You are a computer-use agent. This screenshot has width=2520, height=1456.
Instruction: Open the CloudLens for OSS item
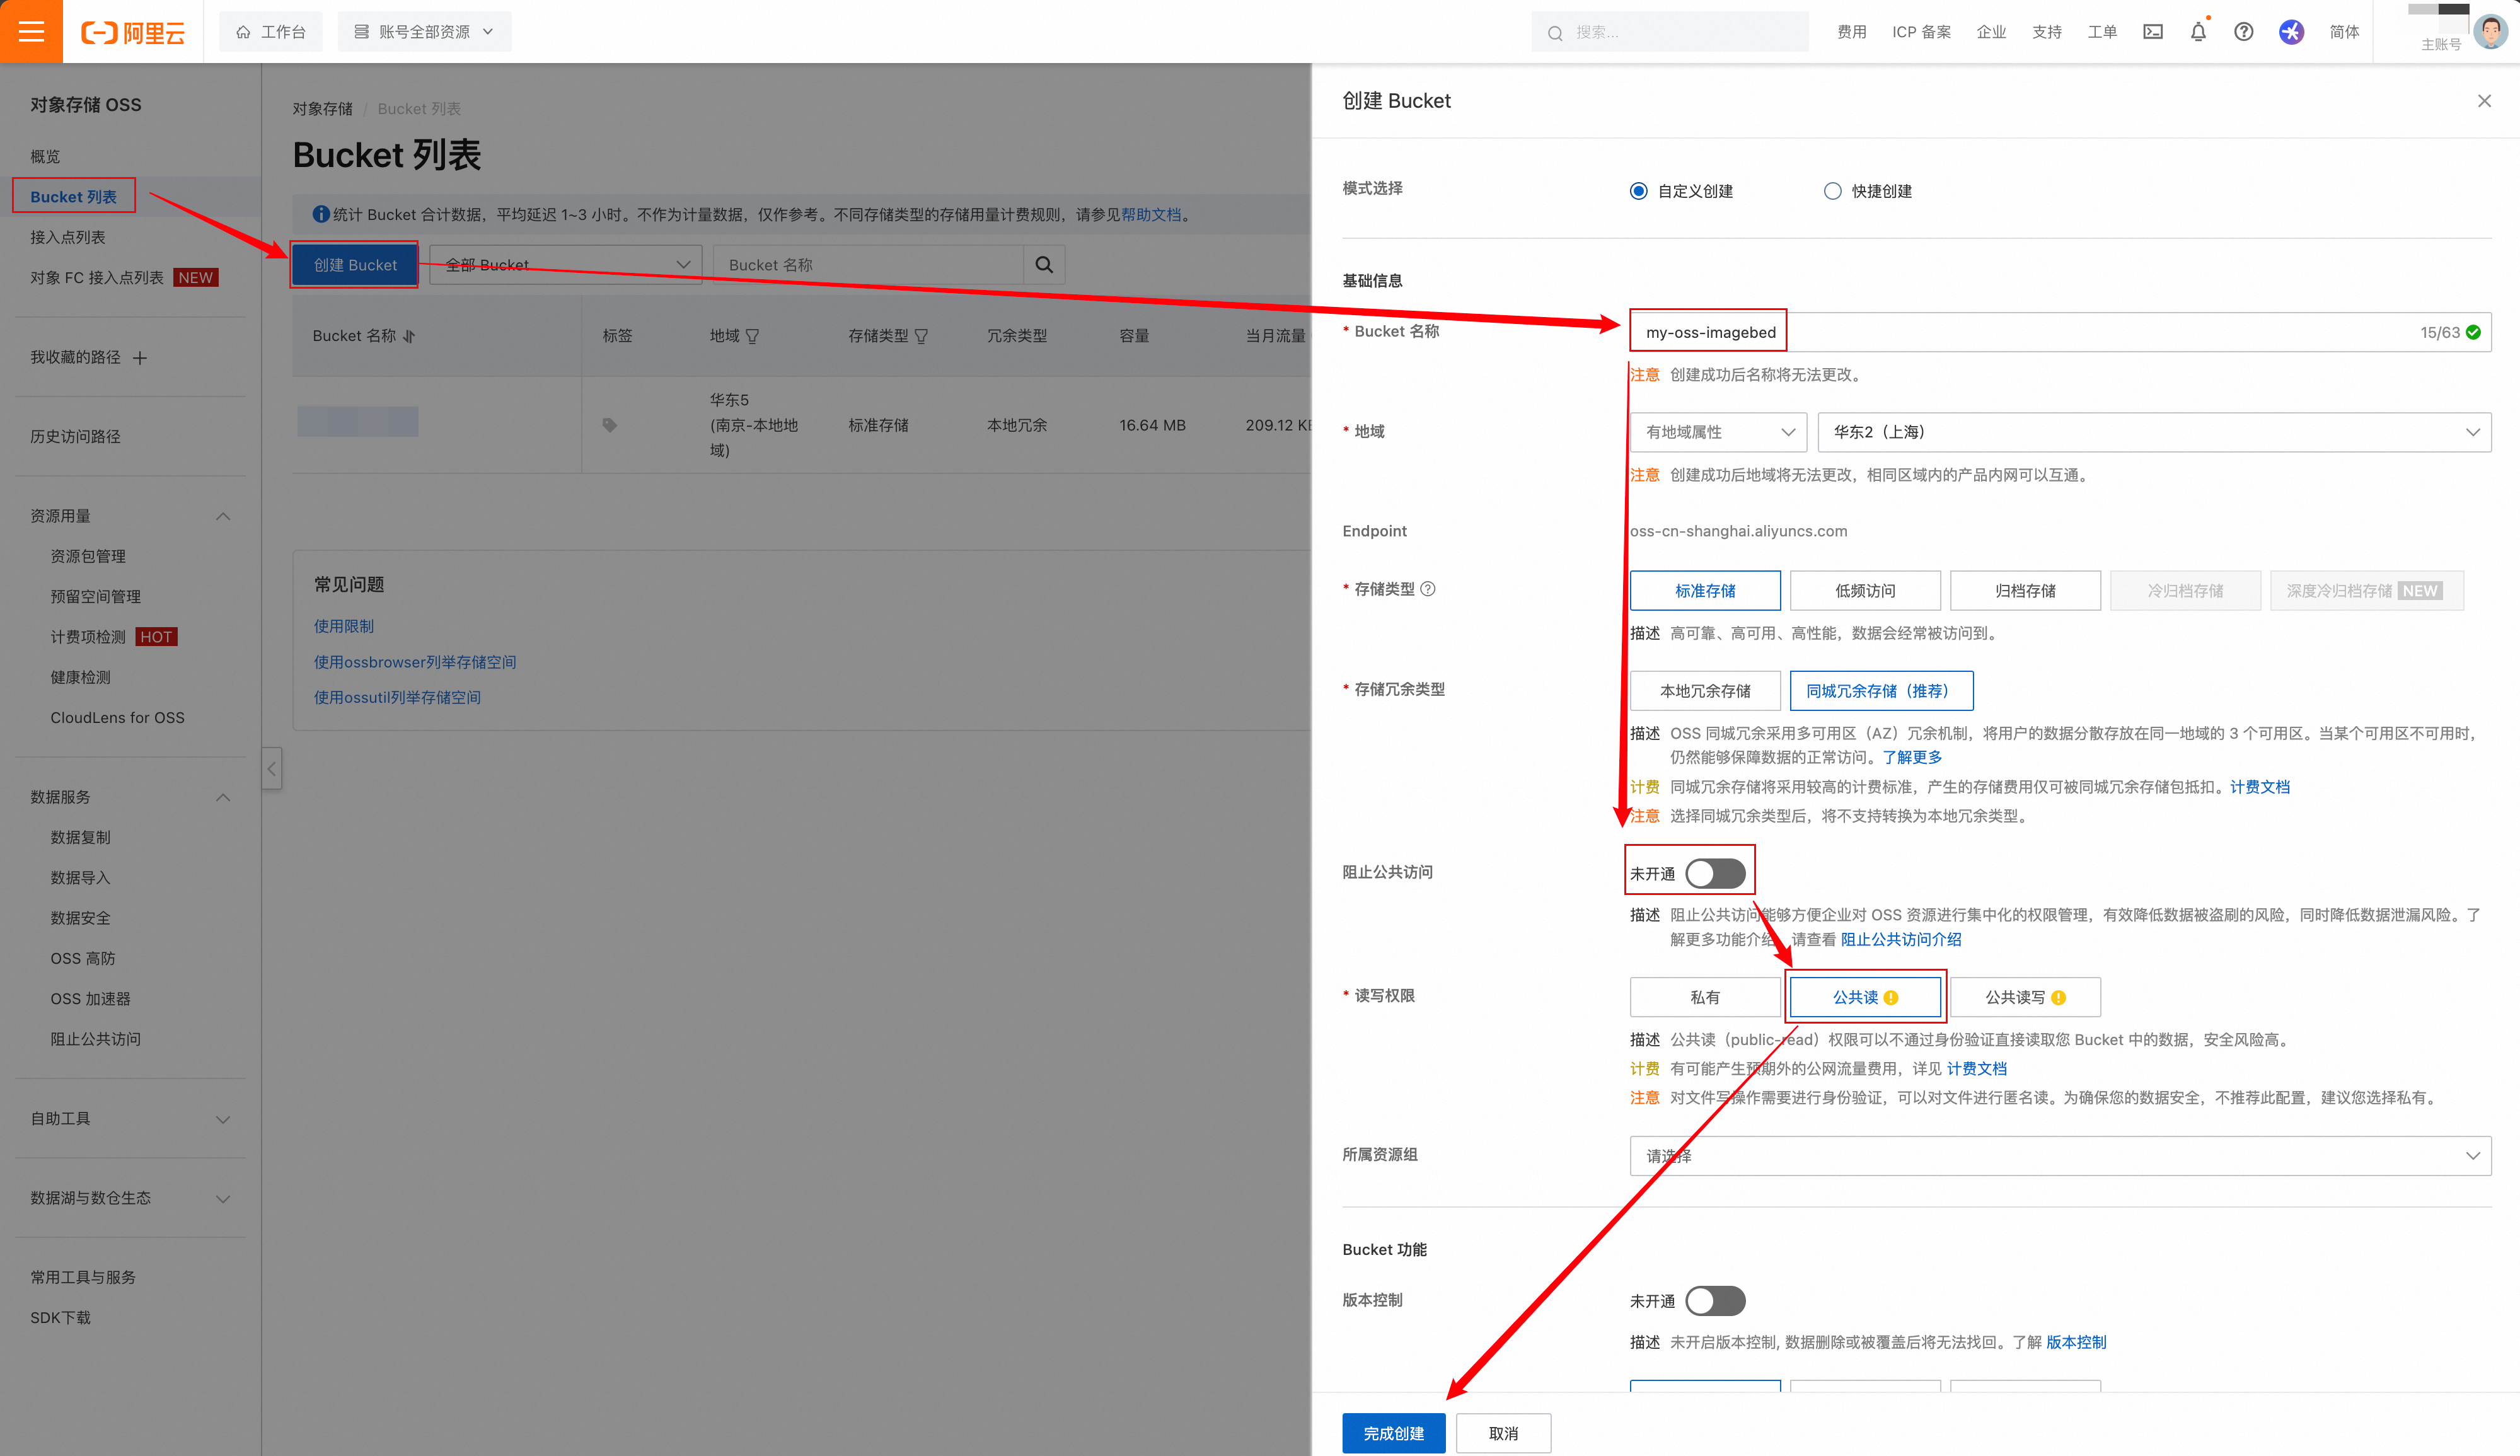pos(117,718)
